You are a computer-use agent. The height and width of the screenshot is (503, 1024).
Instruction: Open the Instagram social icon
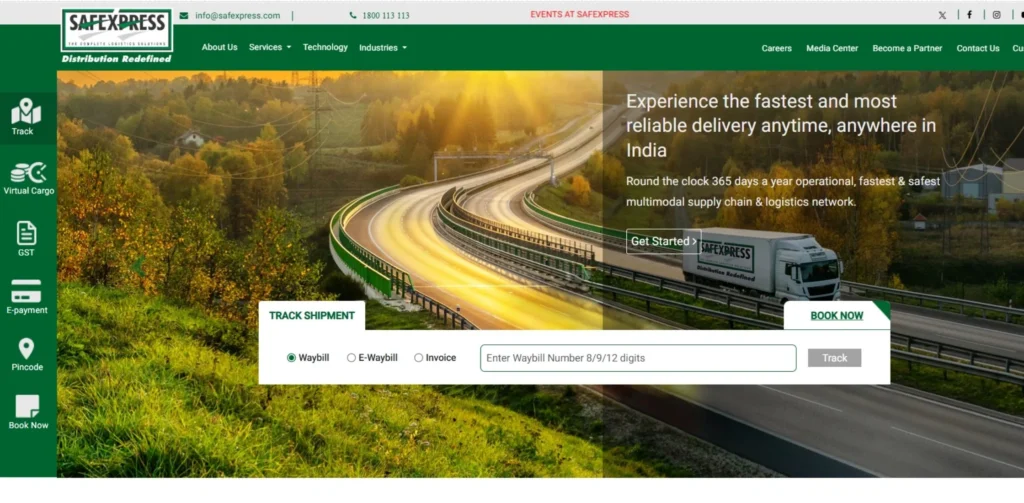click(x=997, y=15)
